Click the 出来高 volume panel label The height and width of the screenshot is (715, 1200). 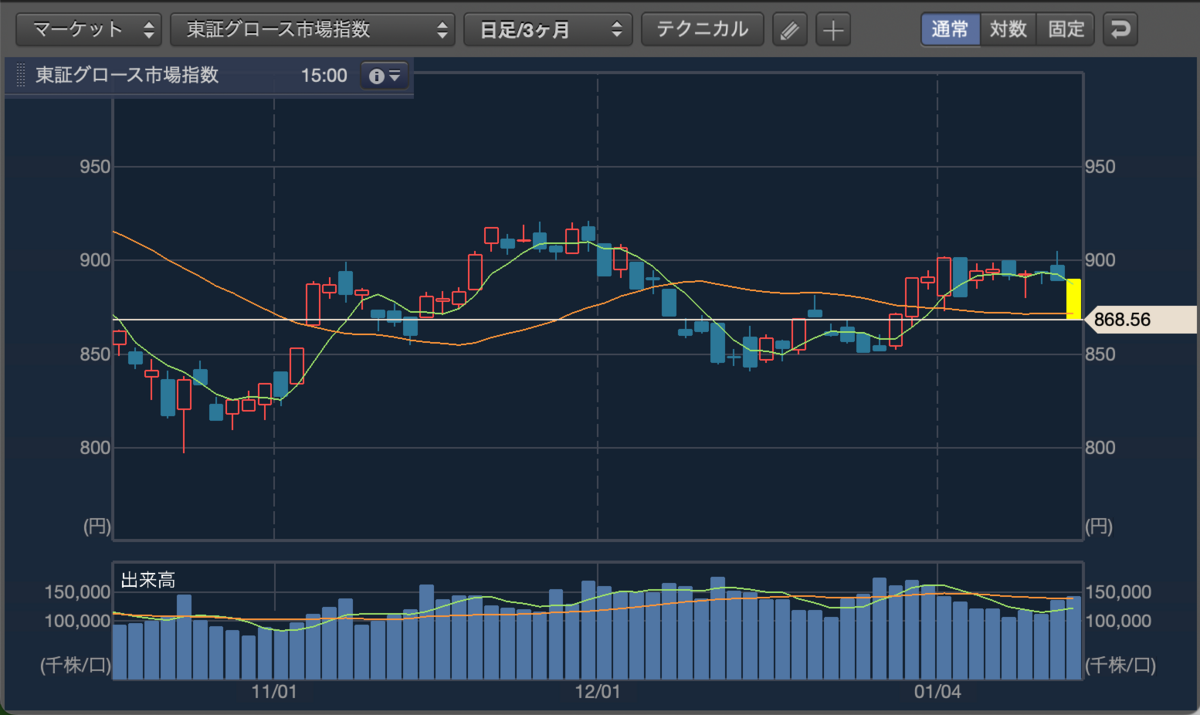click(x=149, y=579)
